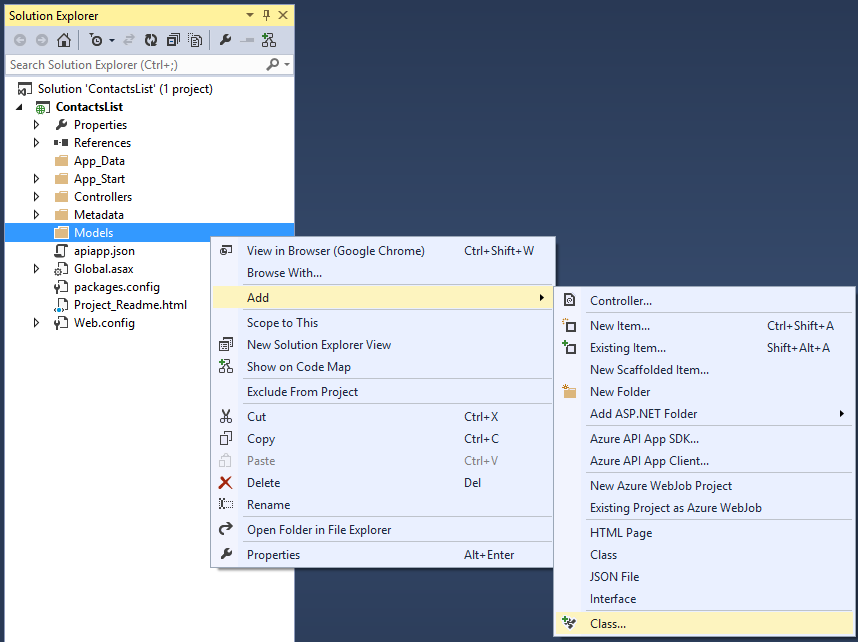858x642 pixels.
Task: Expand the Global.asax node
Action: 36,269
